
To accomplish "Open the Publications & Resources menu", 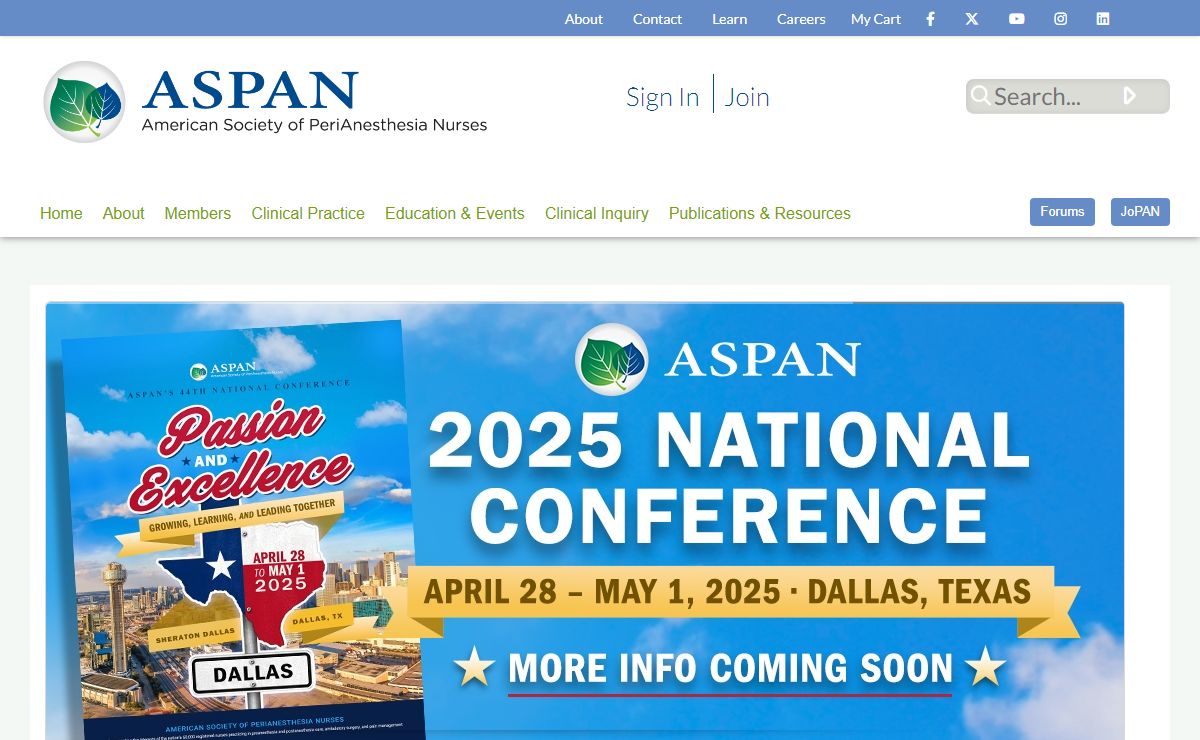I will [760, 213].
